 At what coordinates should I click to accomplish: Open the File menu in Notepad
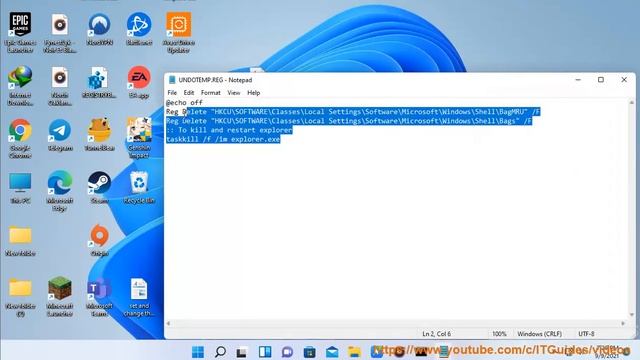(x=172, y=93)
